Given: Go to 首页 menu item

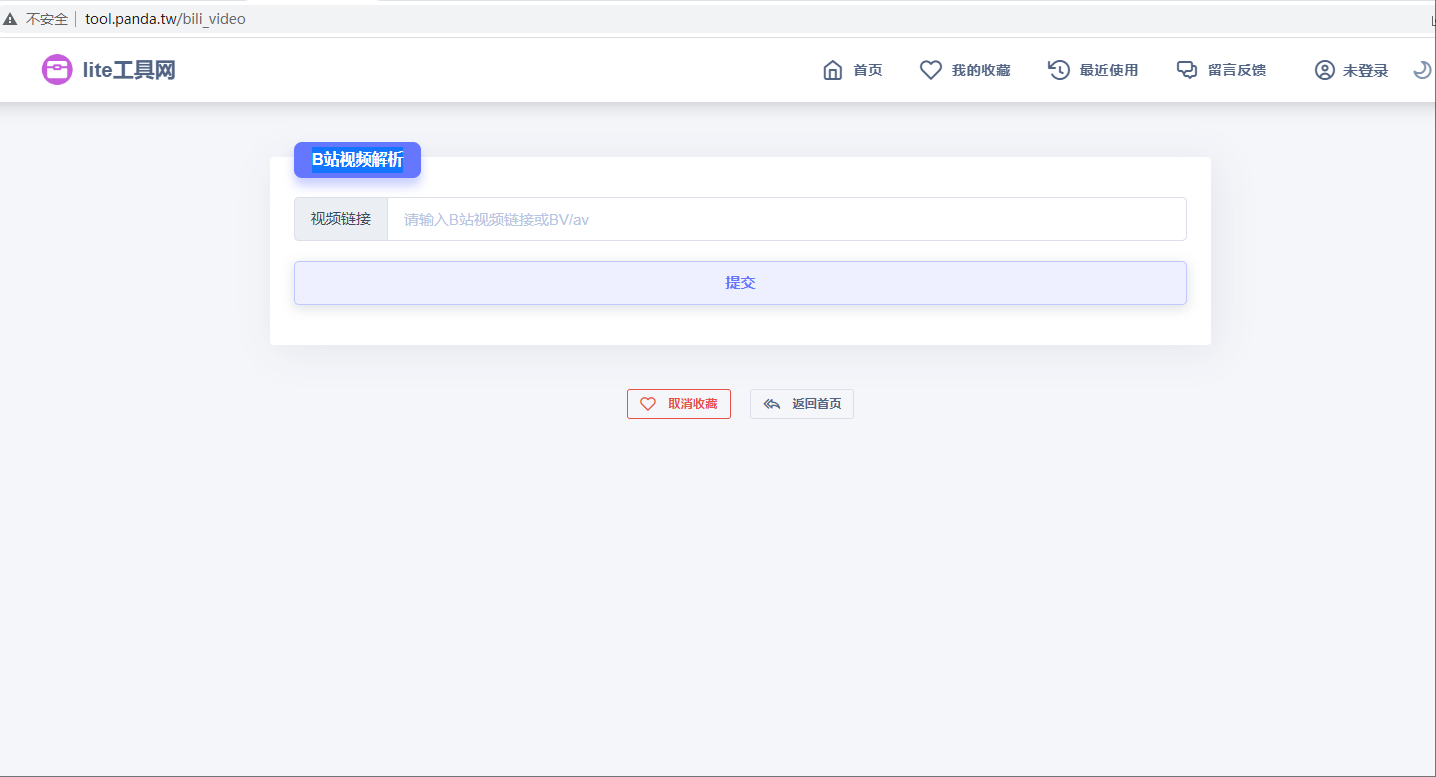Looking at the screenshot, I should coord(867,70).
